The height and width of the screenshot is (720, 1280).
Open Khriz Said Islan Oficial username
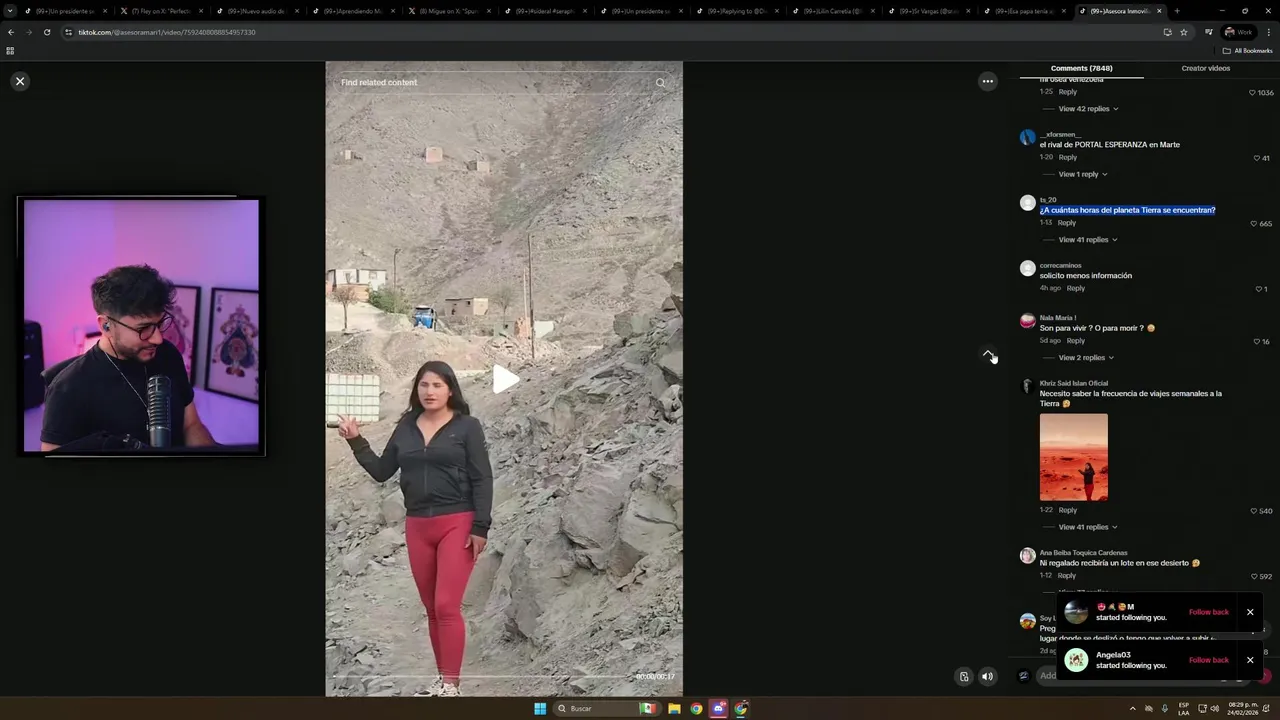click(x=1074, y=383)
